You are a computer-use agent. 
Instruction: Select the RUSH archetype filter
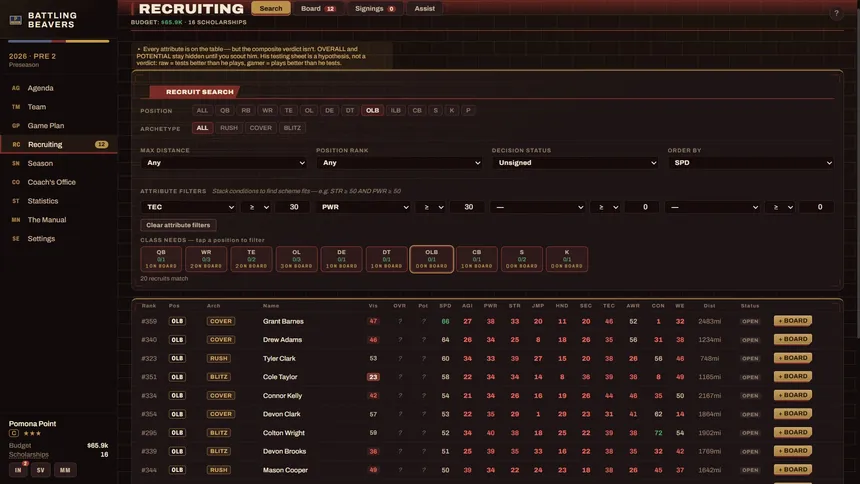coord(229,128)
